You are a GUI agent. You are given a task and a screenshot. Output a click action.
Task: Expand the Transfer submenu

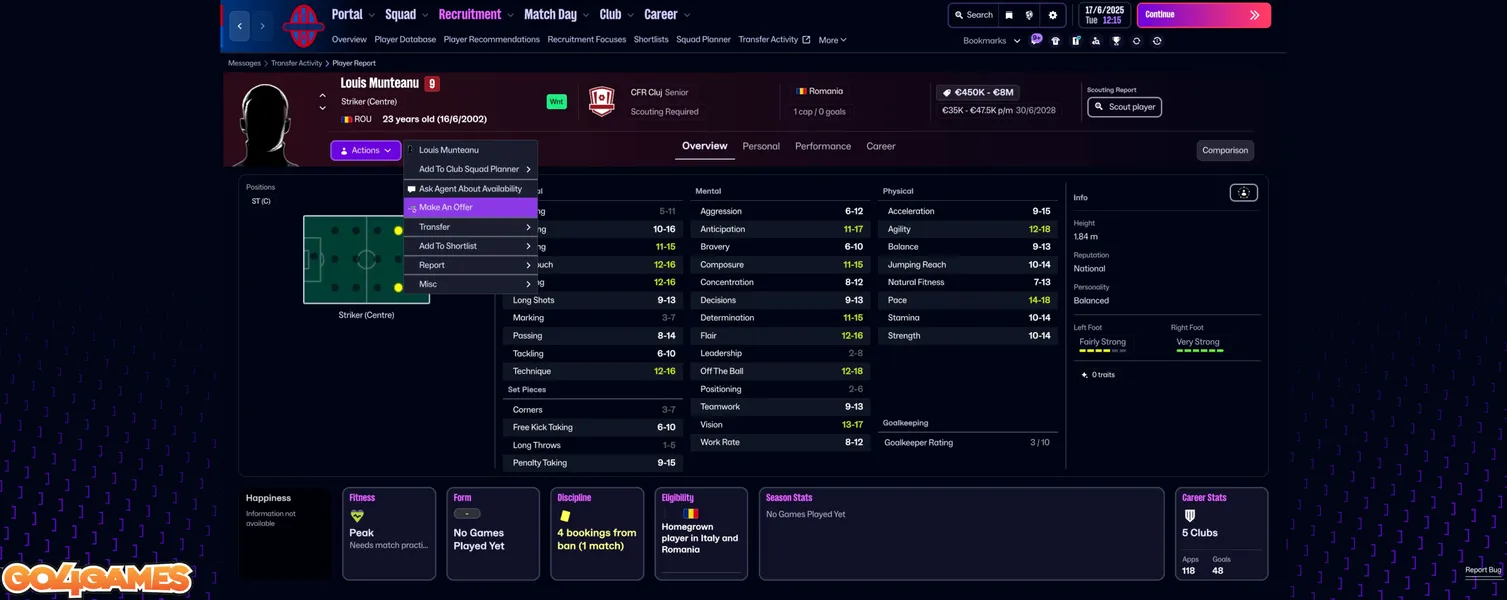(x=470, y=227)
